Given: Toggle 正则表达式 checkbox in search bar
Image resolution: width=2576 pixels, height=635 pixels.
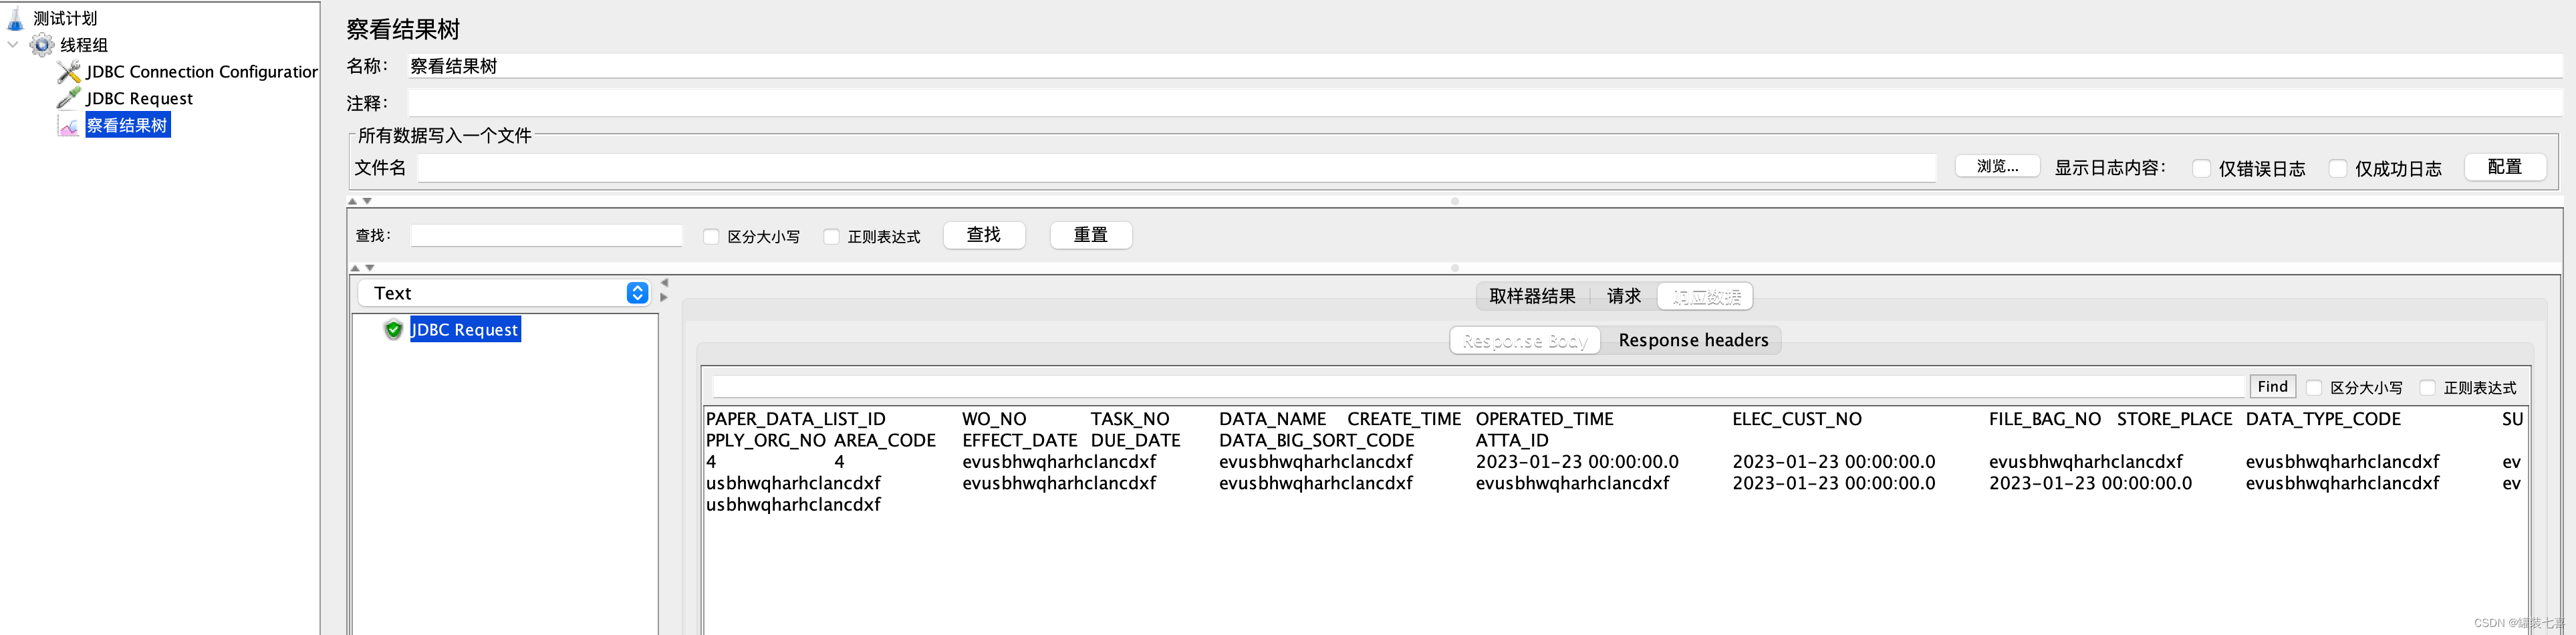Looking at the screenshot, I should click(x=831, y=237).
